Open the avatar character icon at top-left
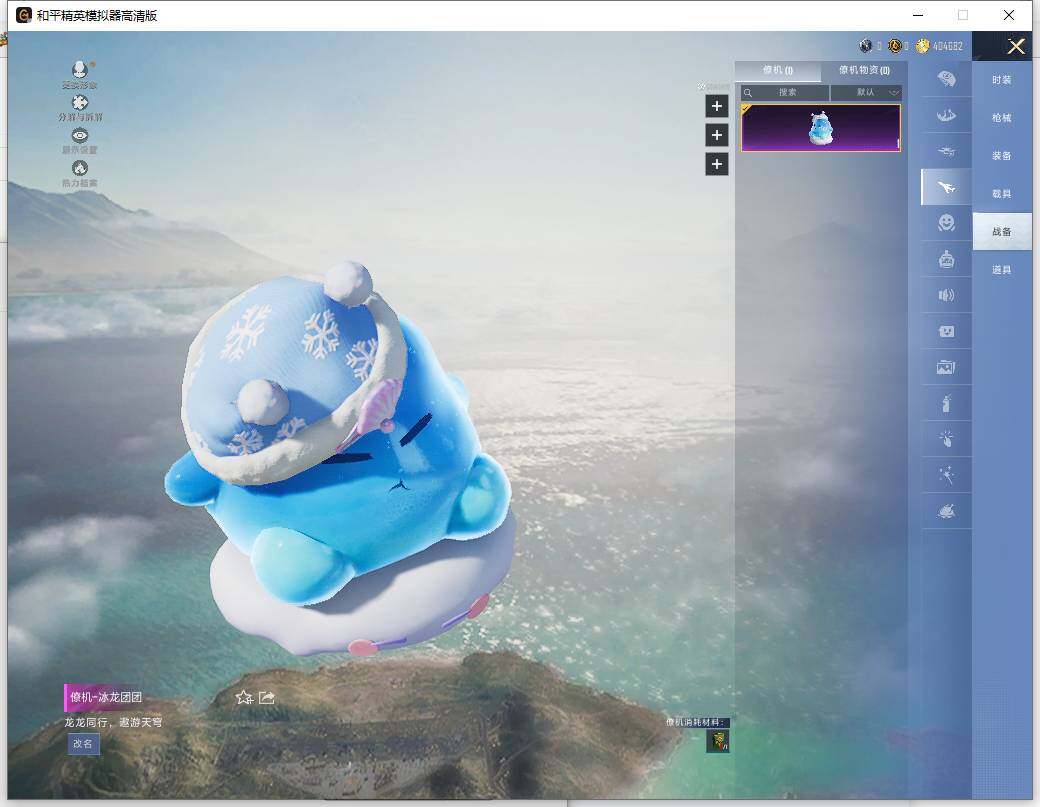The height and width of the screenshot is (807, 1040). [x=80, y=69]
